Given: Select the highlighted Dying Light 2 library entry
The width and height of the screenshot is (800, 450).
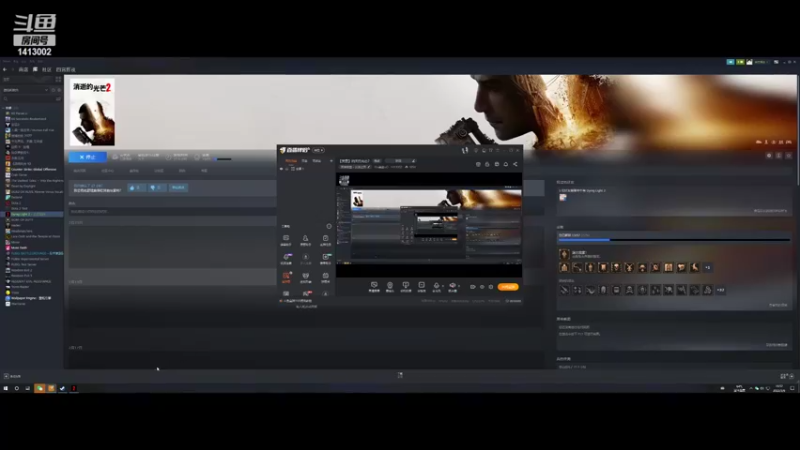Looking at the screenshot, I should click(x=32, y=214).
